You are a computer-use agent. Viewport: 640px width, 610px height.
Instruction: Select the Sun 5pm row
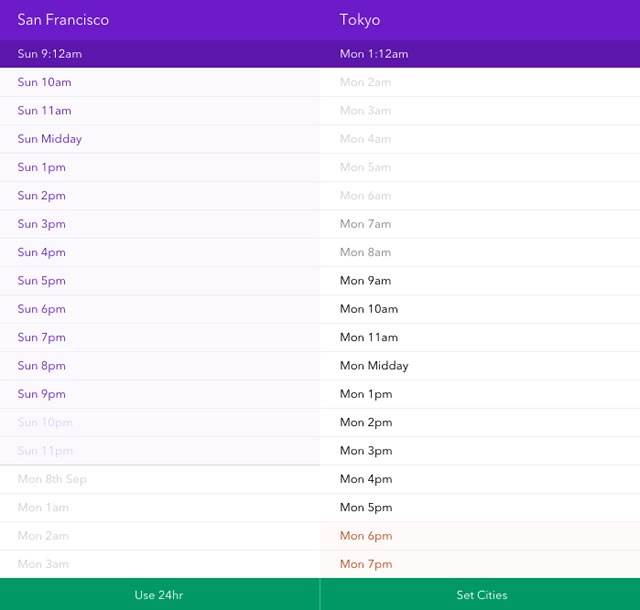[x=160, y=281]
